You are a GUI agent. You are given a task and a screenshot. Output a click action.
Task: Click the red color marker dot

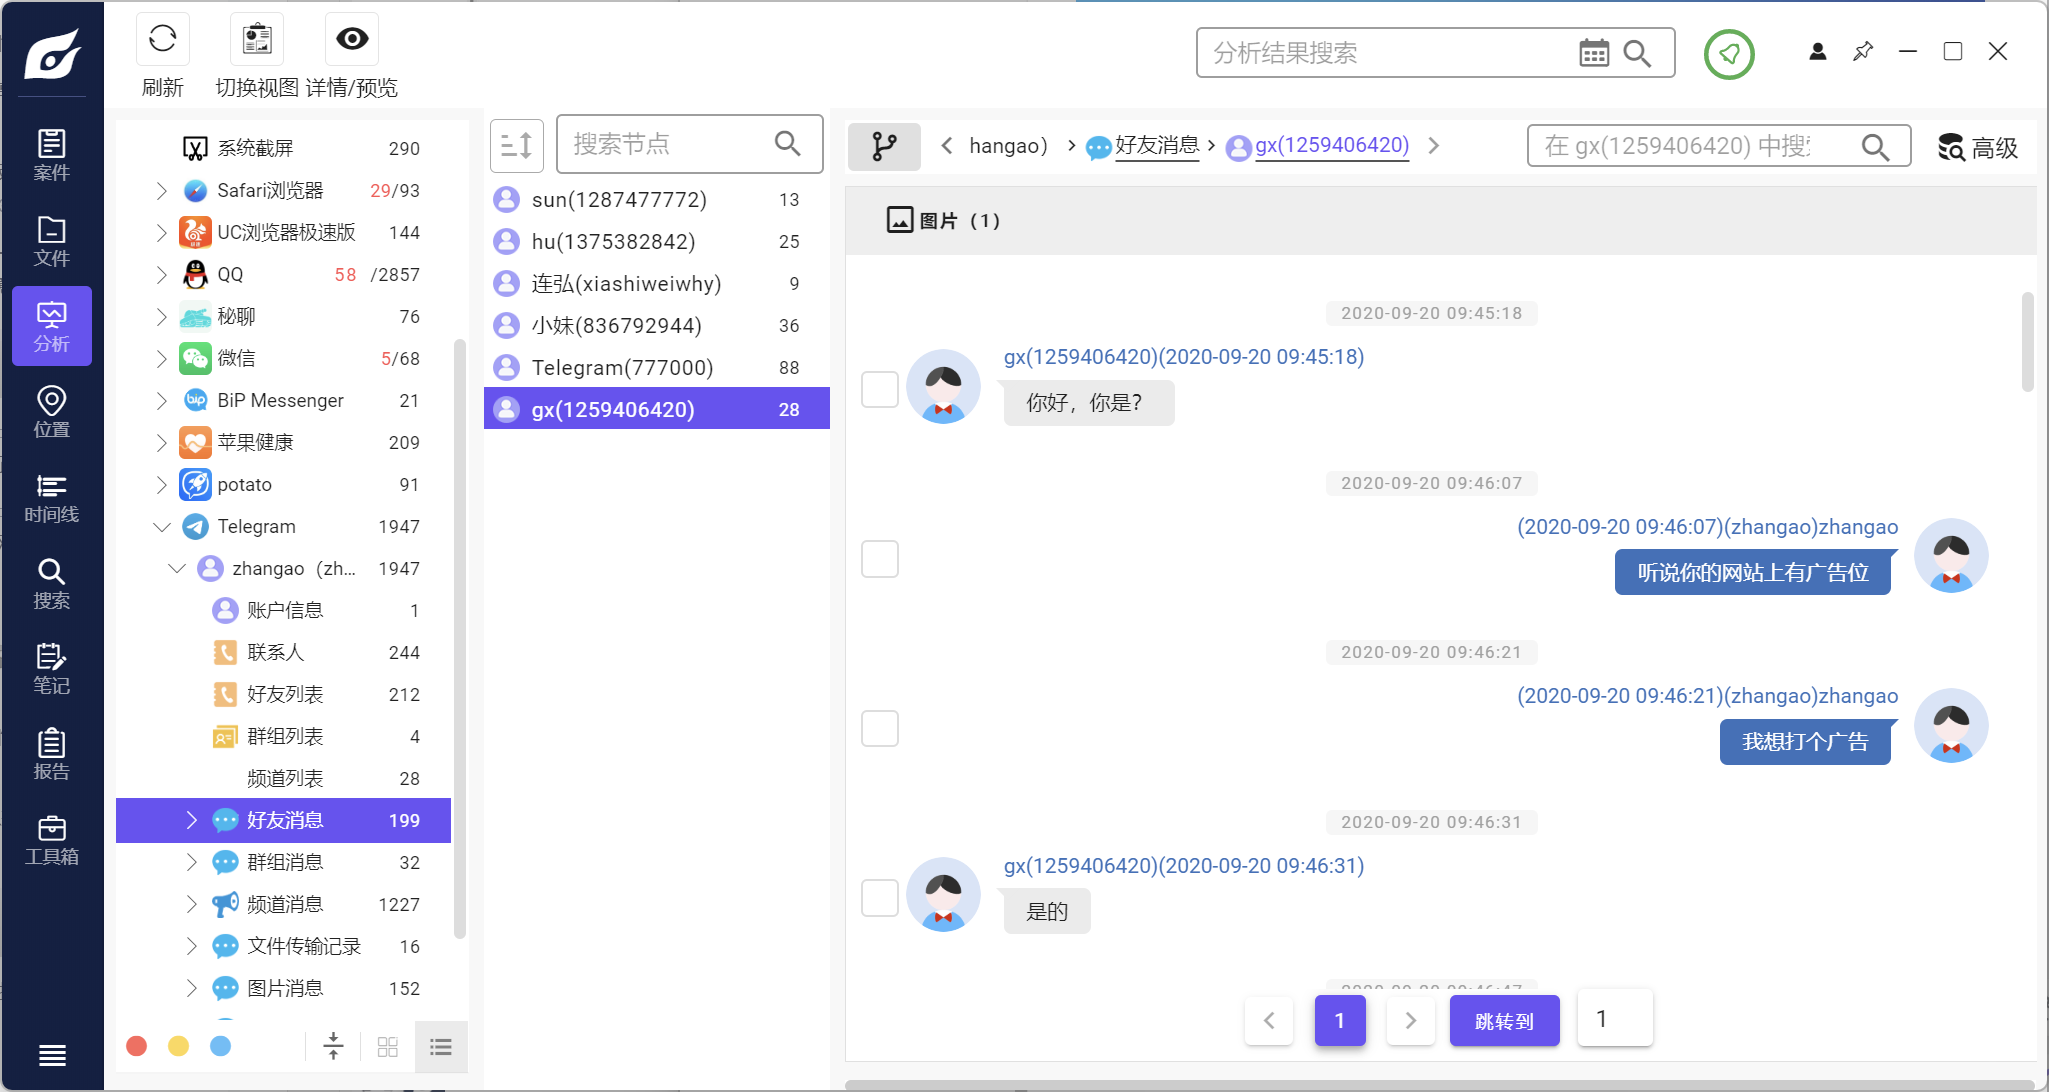[137, 1046]
